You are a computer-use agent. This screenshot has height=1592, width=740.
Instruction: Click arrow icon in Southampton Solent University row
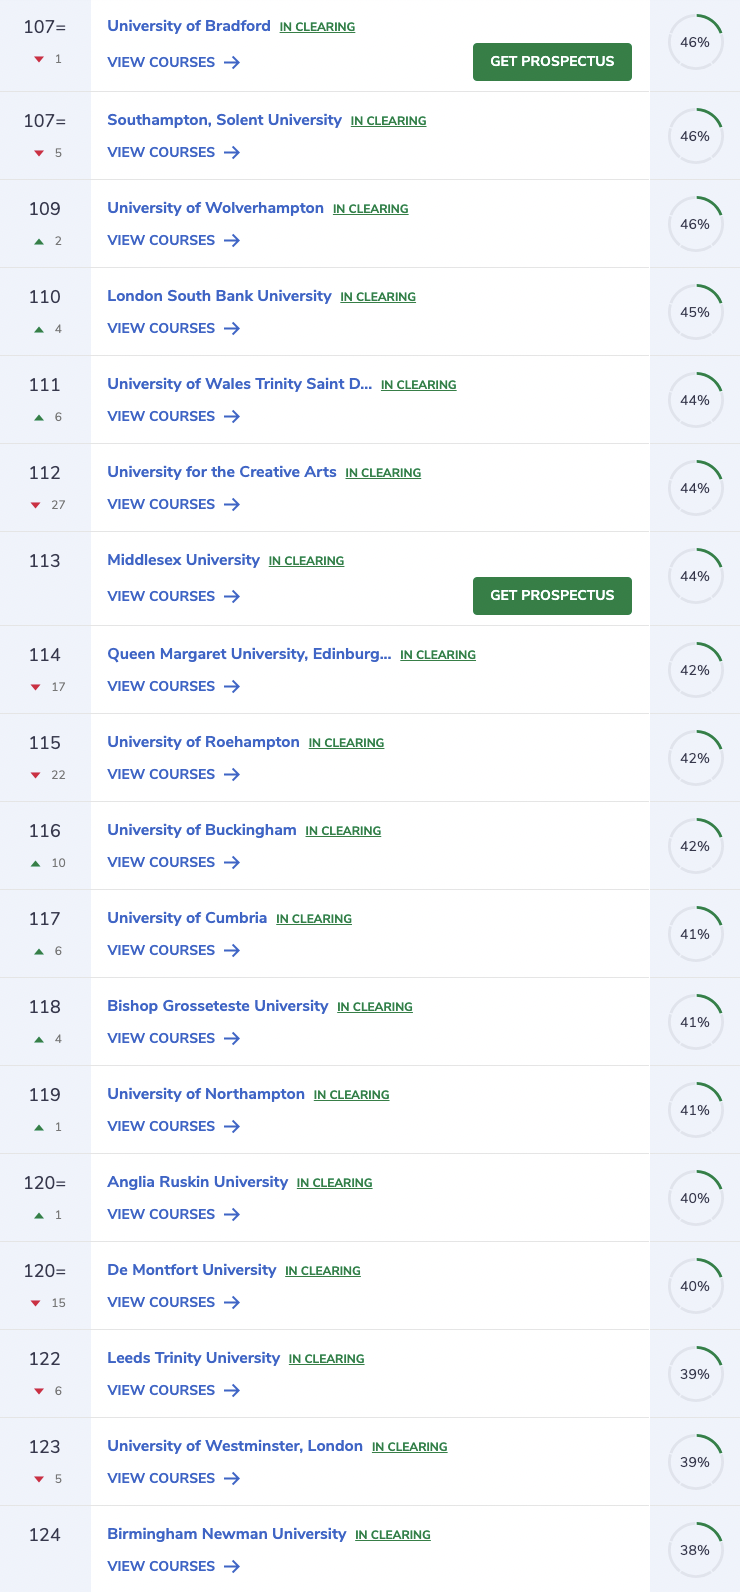(232, 152)
